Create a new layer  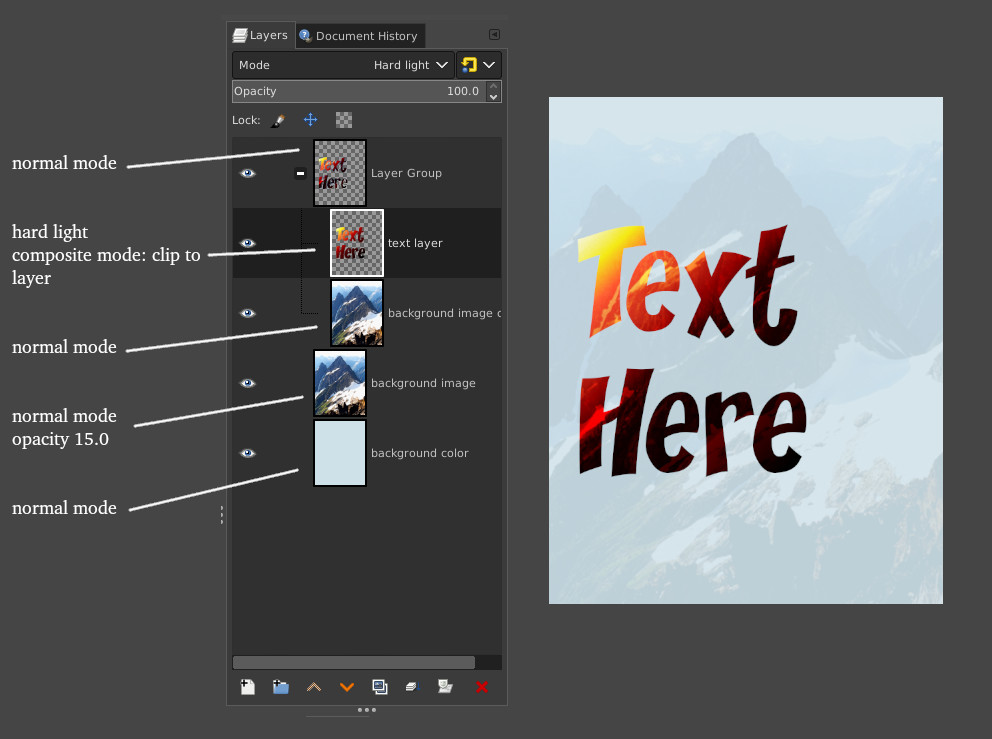click(x=247, y=687)
